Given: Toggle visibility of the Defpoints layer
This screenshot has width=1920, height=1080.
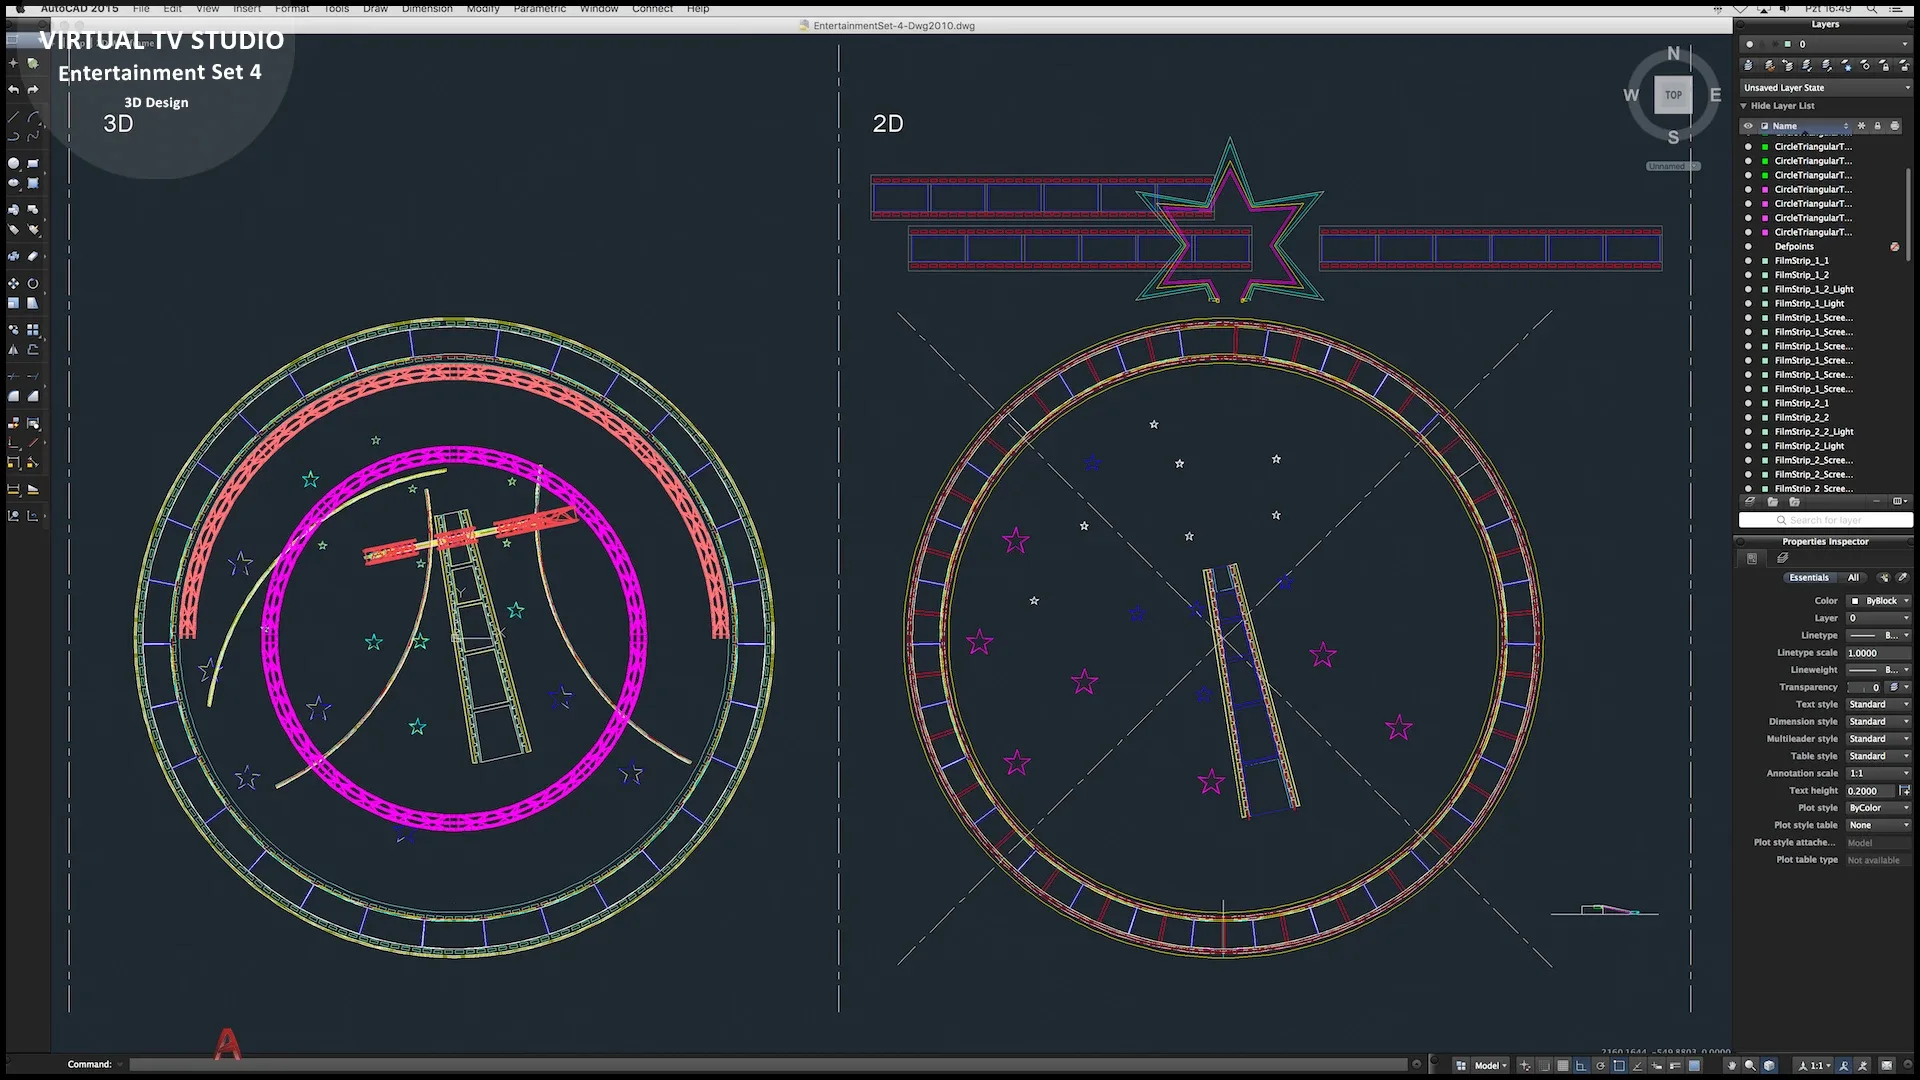Looking at the screenshot, I should 1748,247.
